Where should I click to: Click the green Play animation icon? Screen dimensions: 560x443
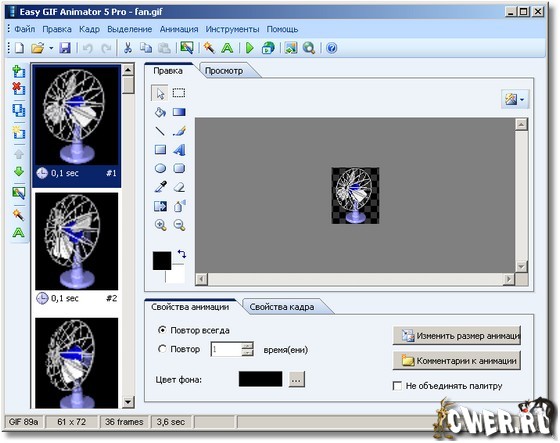coord(250,48)
